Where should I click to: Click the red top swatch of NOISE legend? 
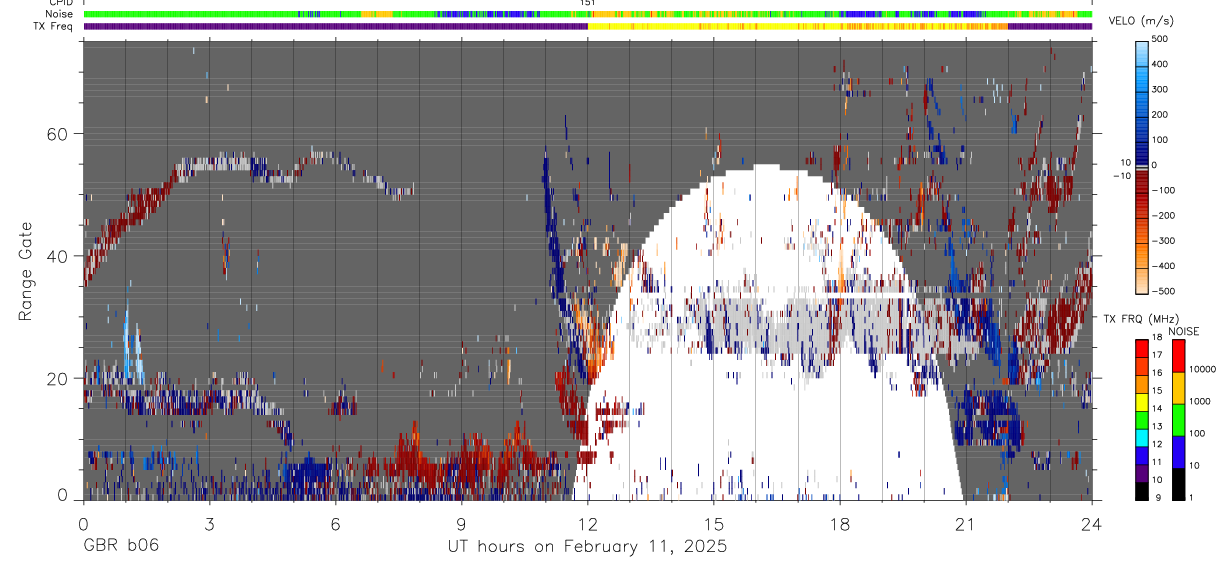pos(1178,356)
